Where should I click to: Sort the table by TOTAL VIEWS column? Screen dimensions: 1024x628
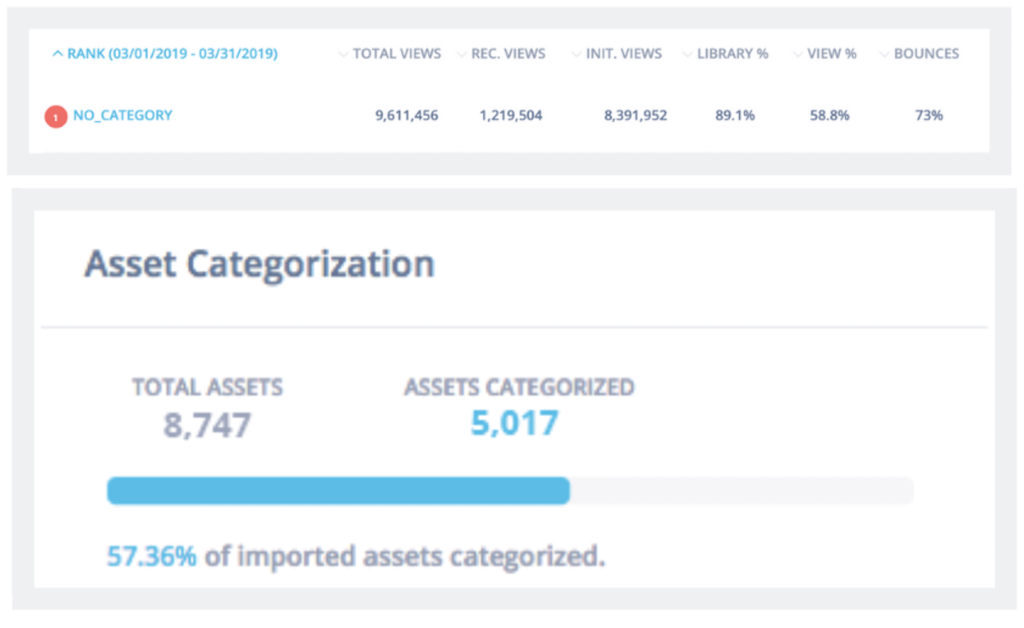point(390,54)
